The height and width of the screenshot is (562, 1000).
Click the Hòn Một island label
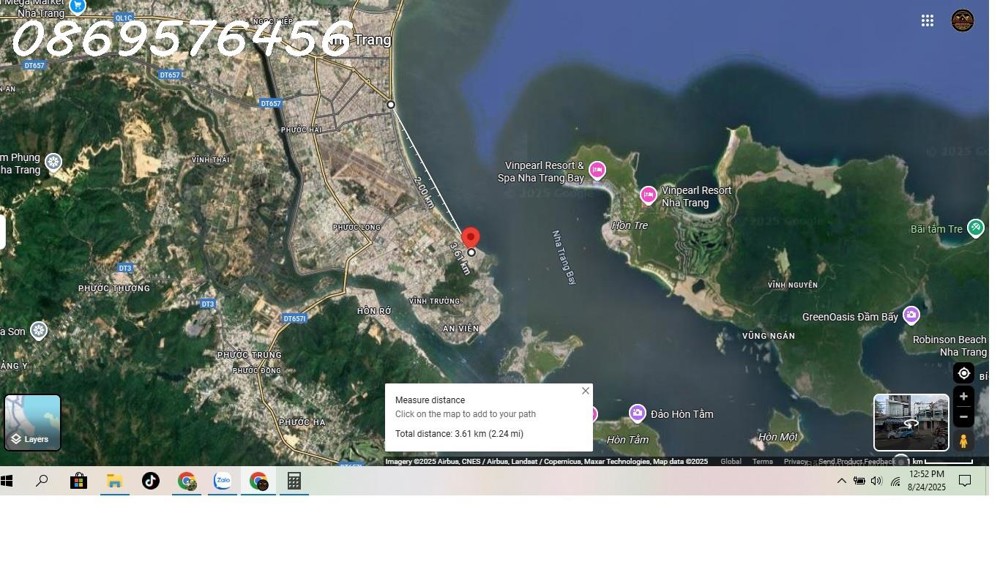pos(777,437)
